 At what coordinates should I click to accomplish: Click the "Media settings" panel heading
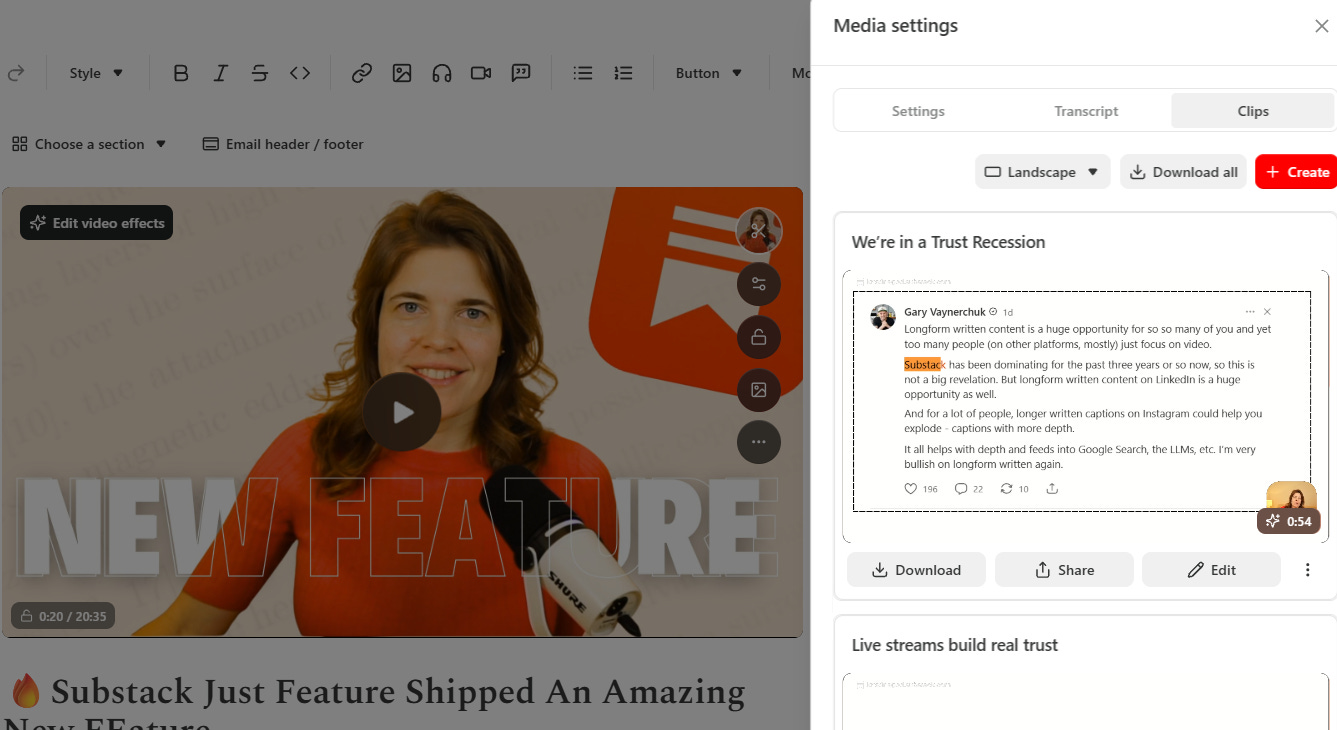click(x=895, y=26)
